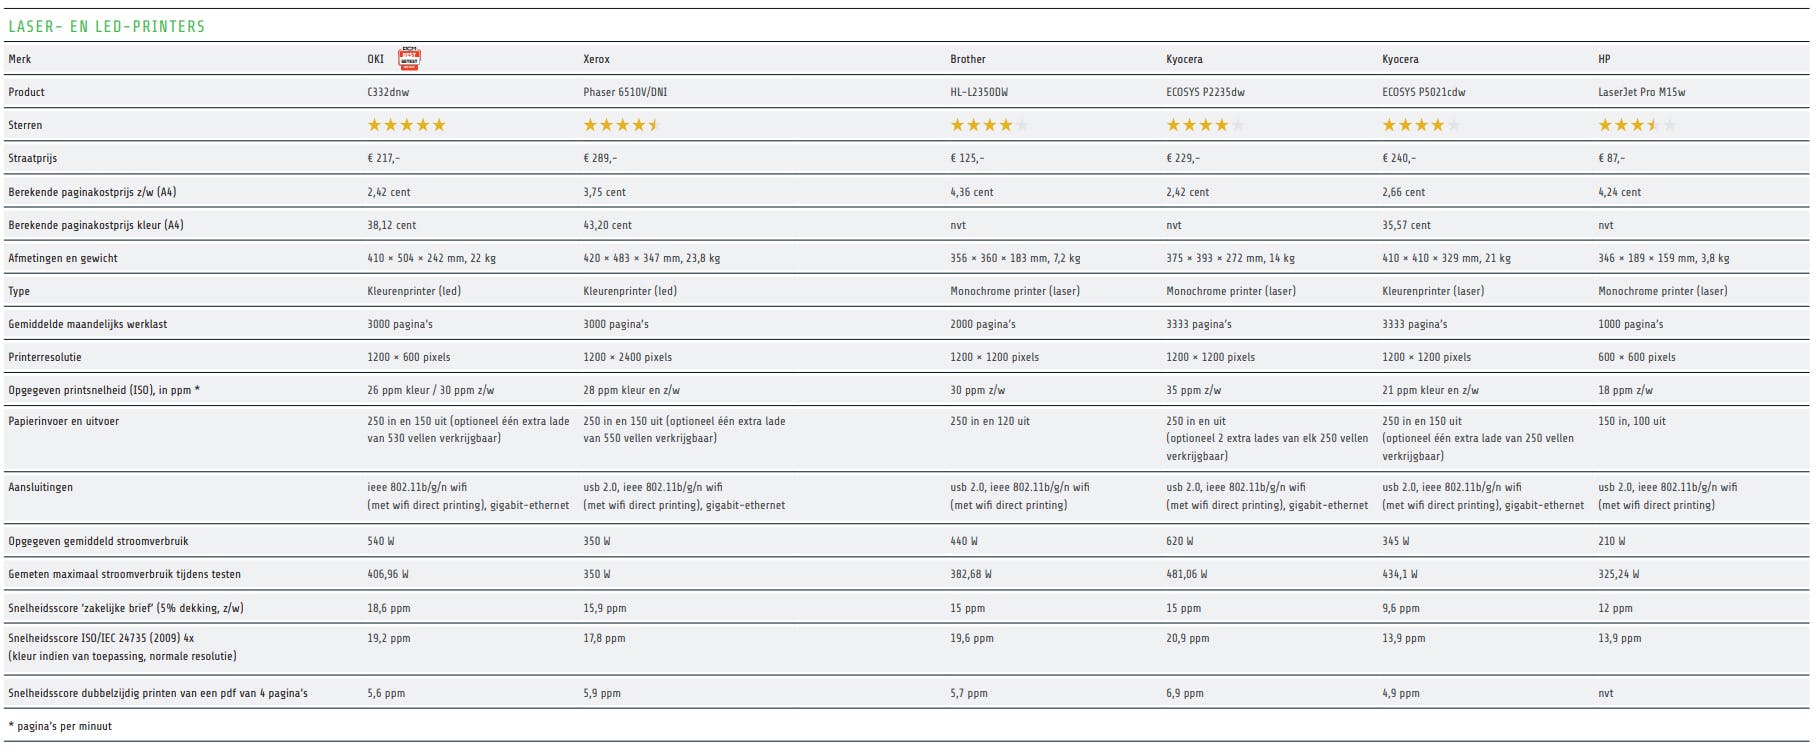Click the 'Printerresolutie' row label
The height and width of the screenshot is (749, 1817).
click(x=45, y=357)
